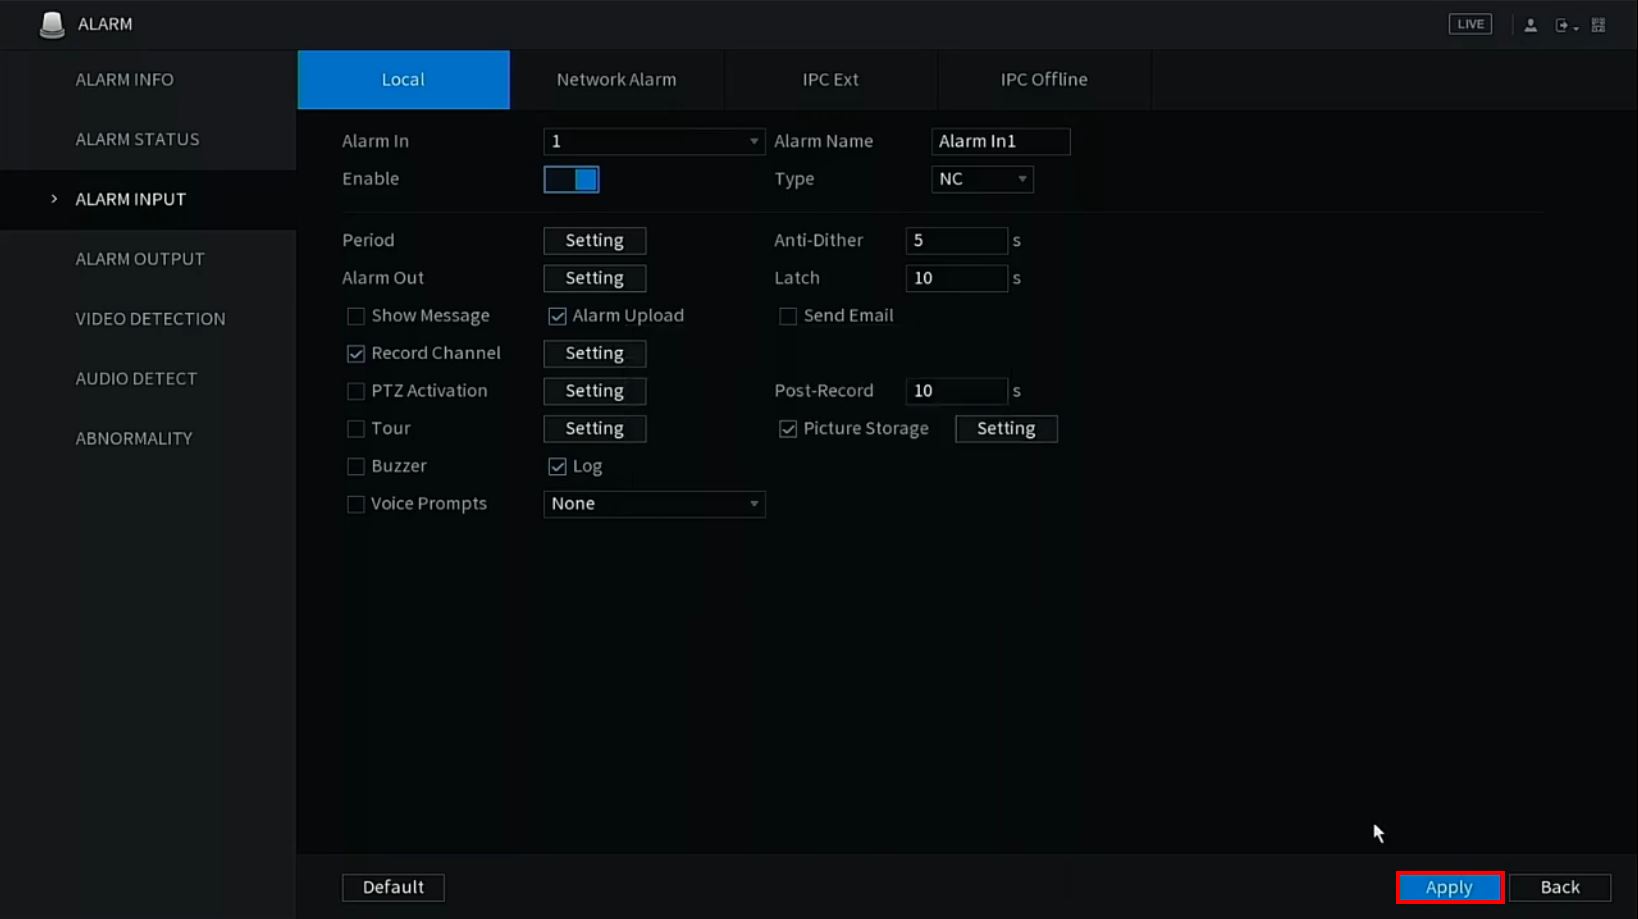
Task: Open the Voice Prompts dropdown
Action: click(654, 504)
